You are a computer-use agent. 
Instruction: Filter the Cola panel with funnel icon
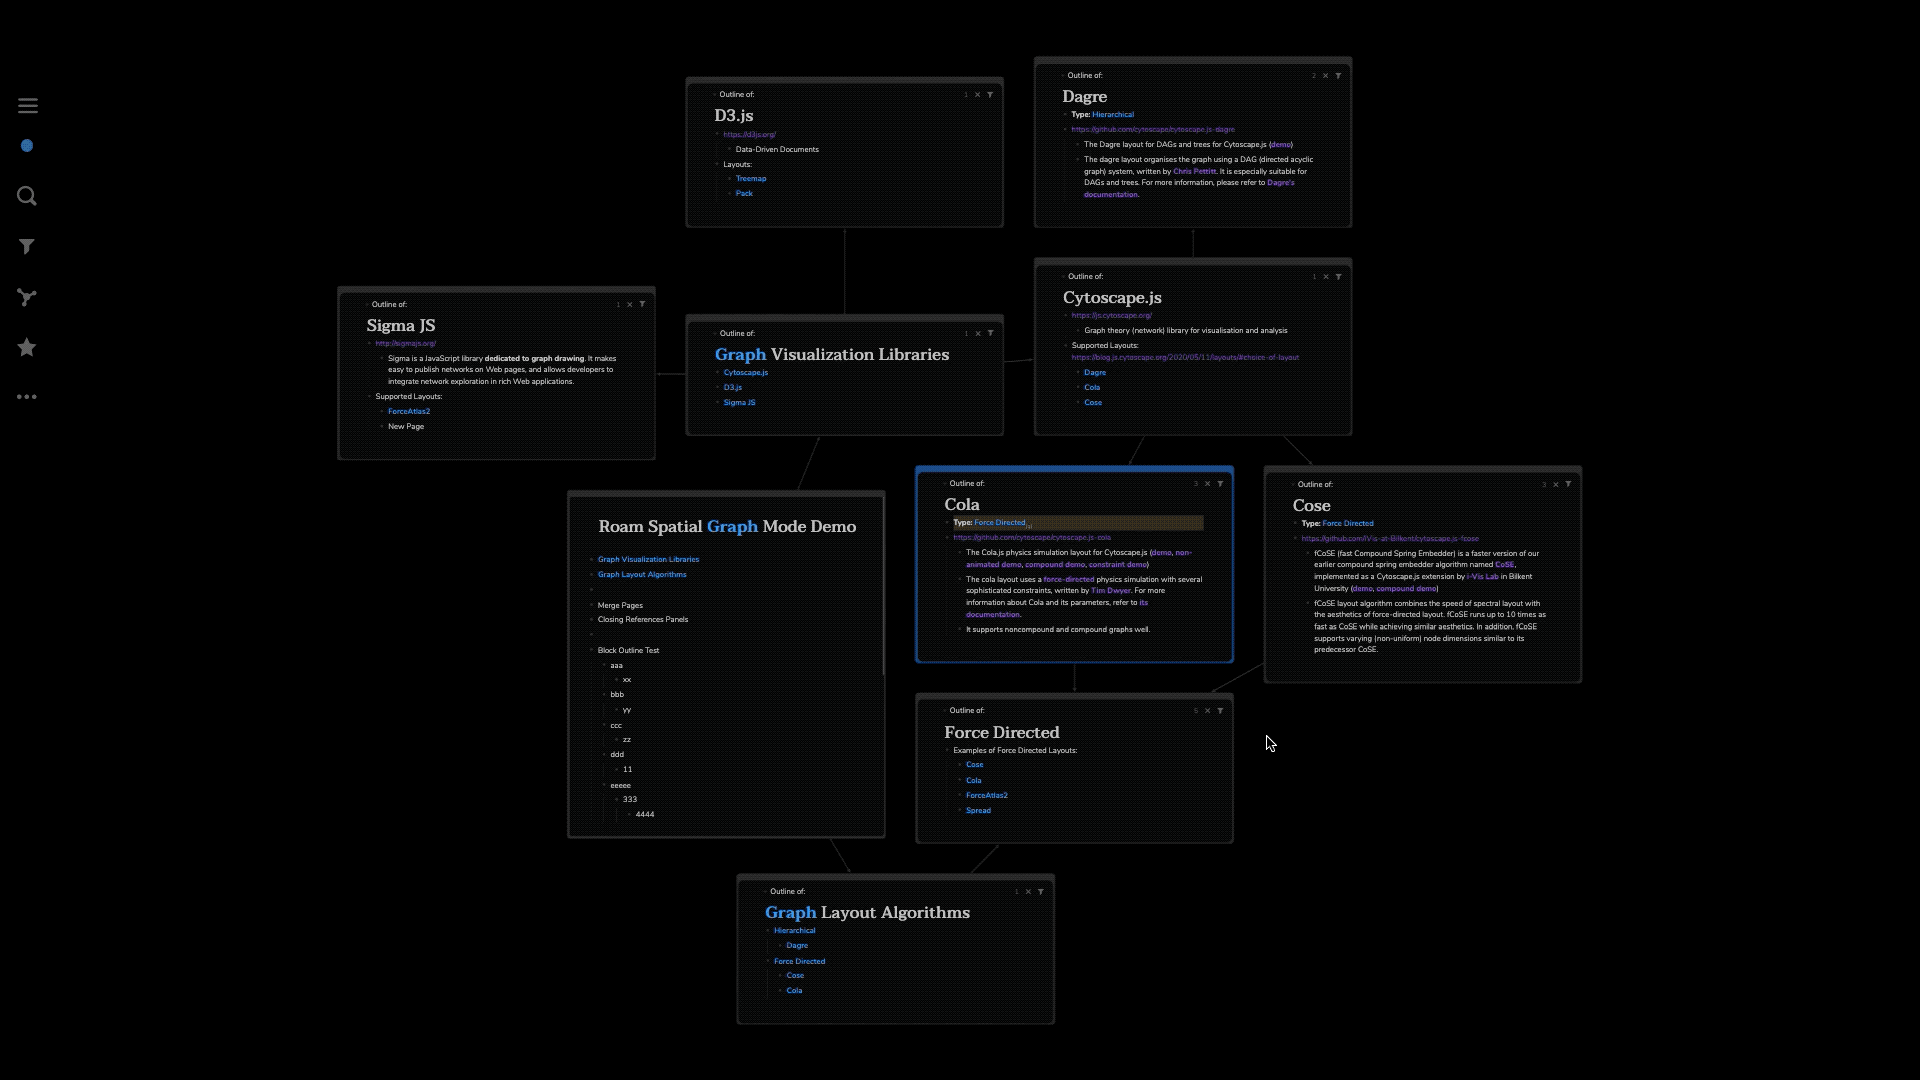1220,484
